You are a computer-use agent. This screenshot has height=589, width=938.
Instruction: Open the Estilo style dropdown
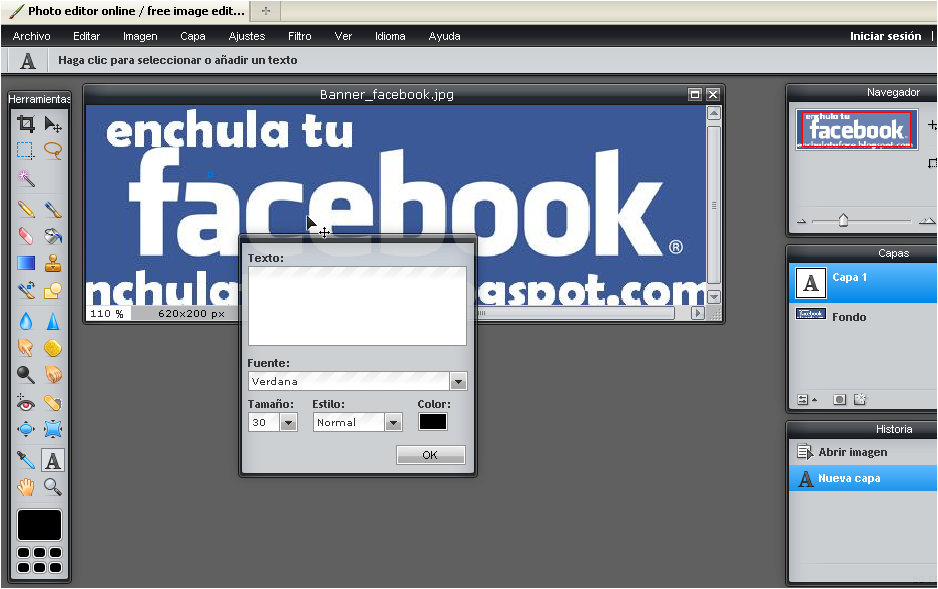[393, 423]
